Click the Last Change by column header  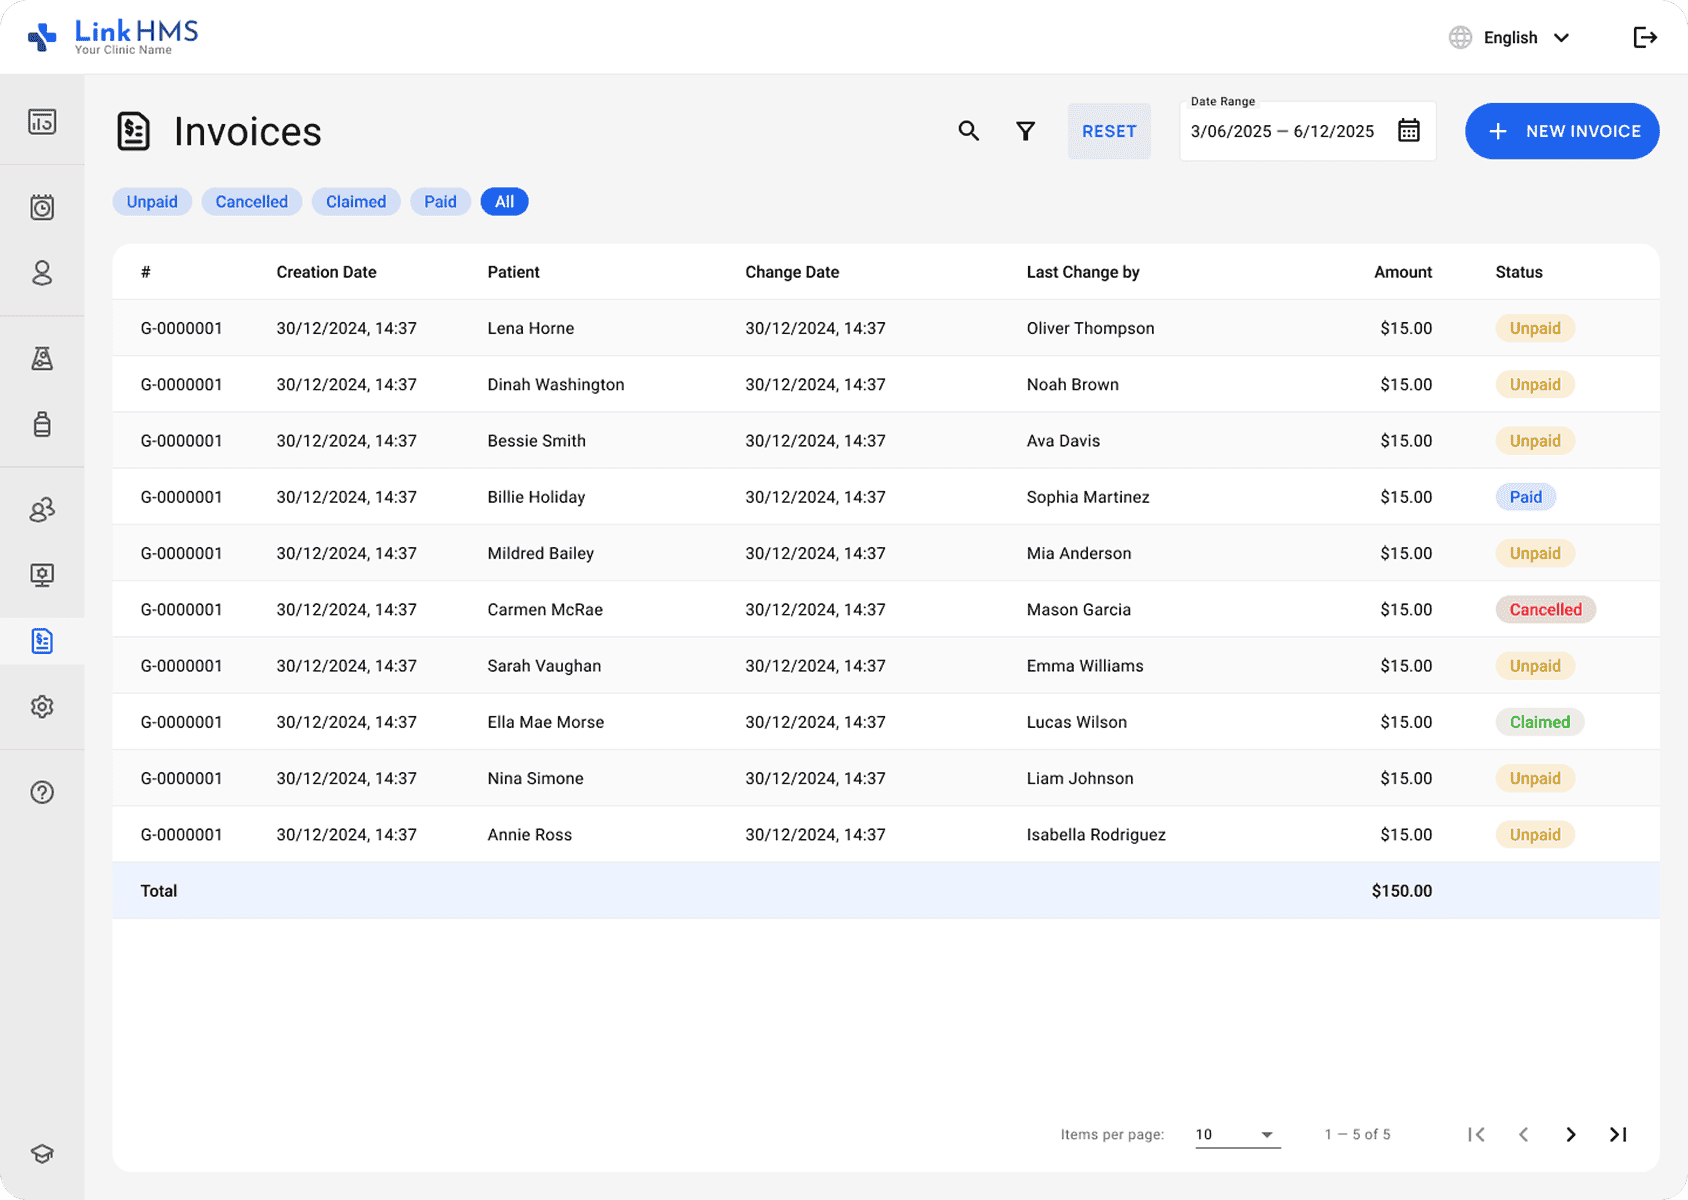coord(1083,272)
